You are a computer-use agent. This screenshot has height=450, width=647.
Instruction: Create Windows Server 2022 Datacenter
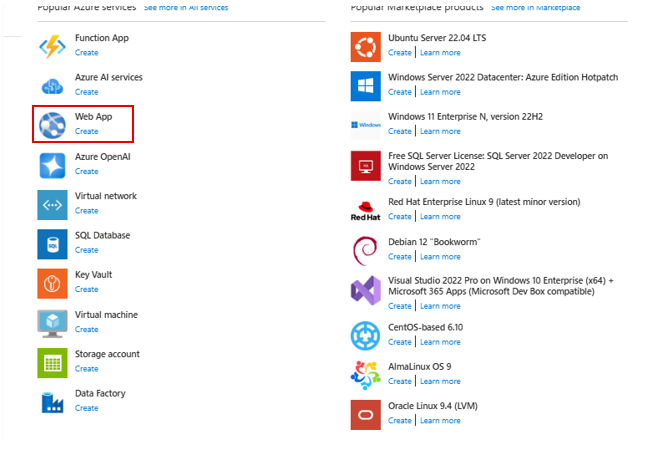pyautogui.click(x=399, y=92)
